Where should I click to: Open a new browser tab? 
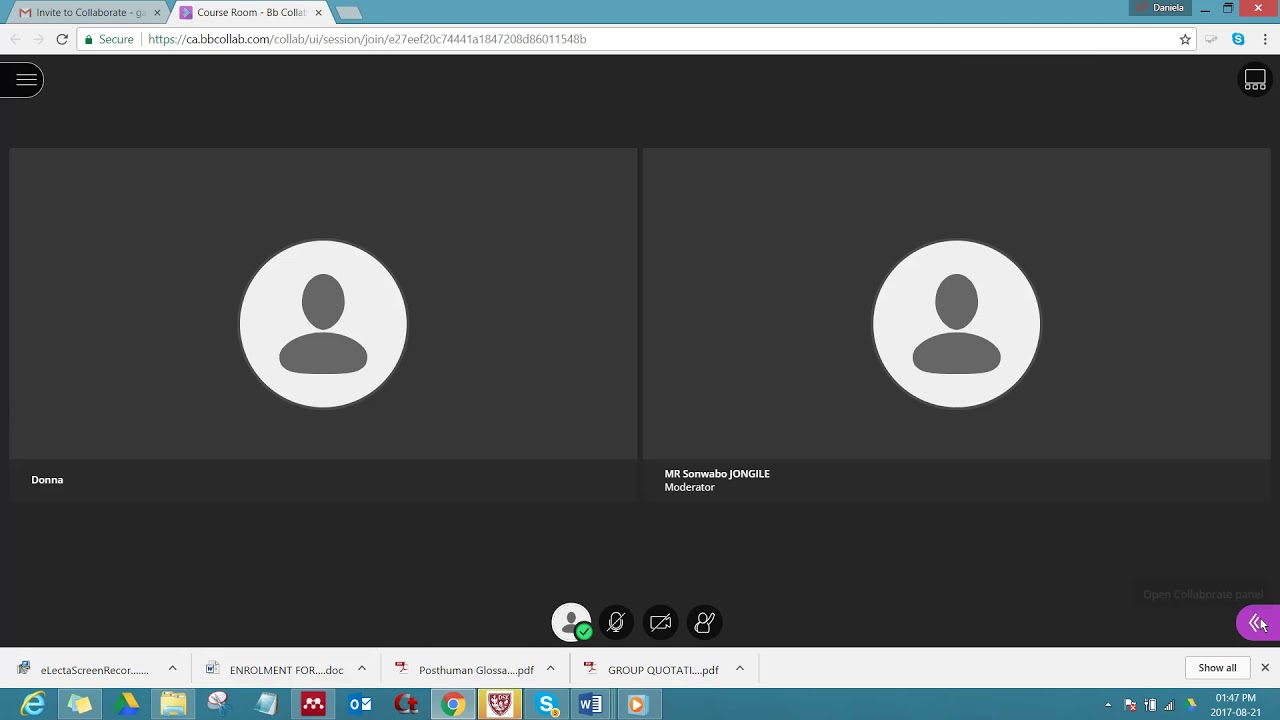point(348,13)
